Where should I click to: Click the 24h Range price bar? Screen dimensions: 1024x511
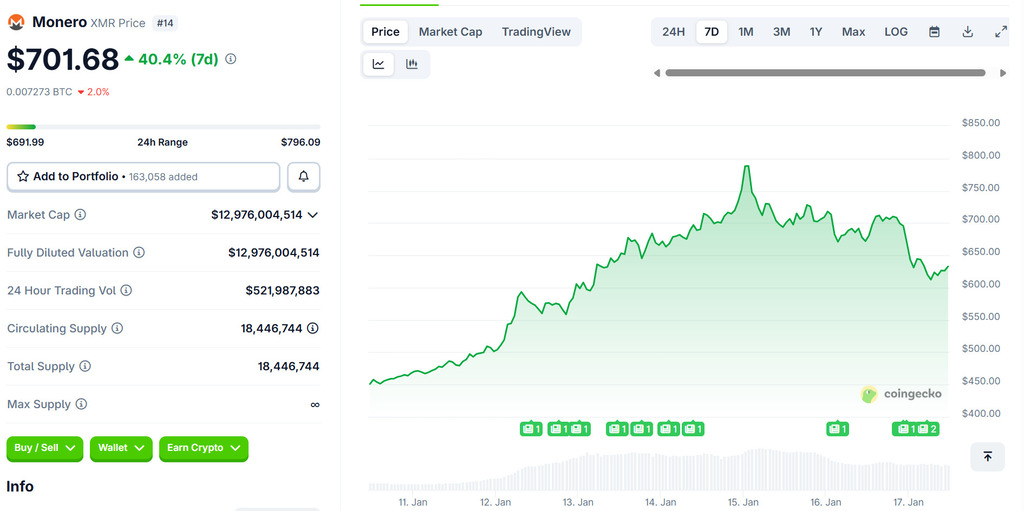coord(163,127)
